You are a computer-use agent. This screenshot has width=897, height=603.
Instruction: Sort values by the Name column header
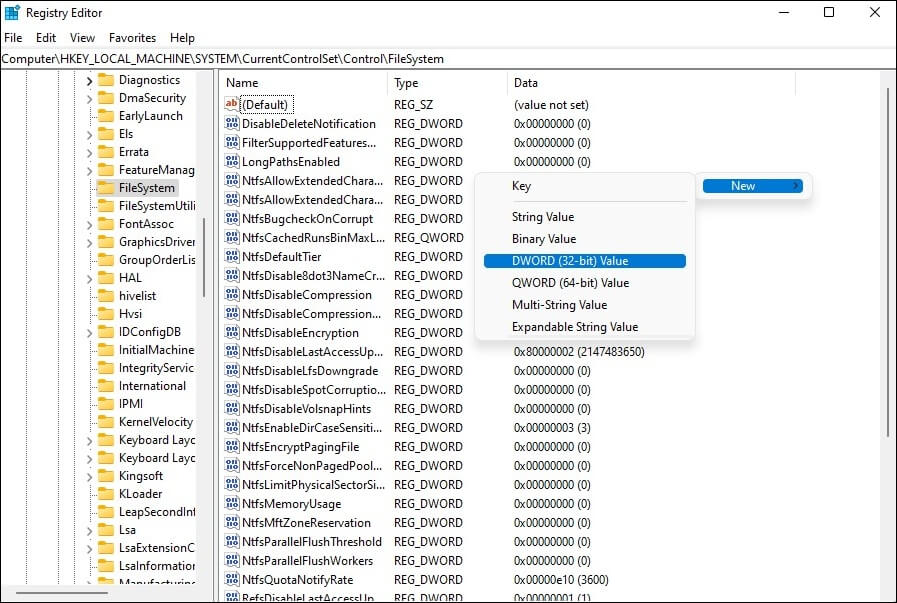pyautogui.click(x=300, y=83)
